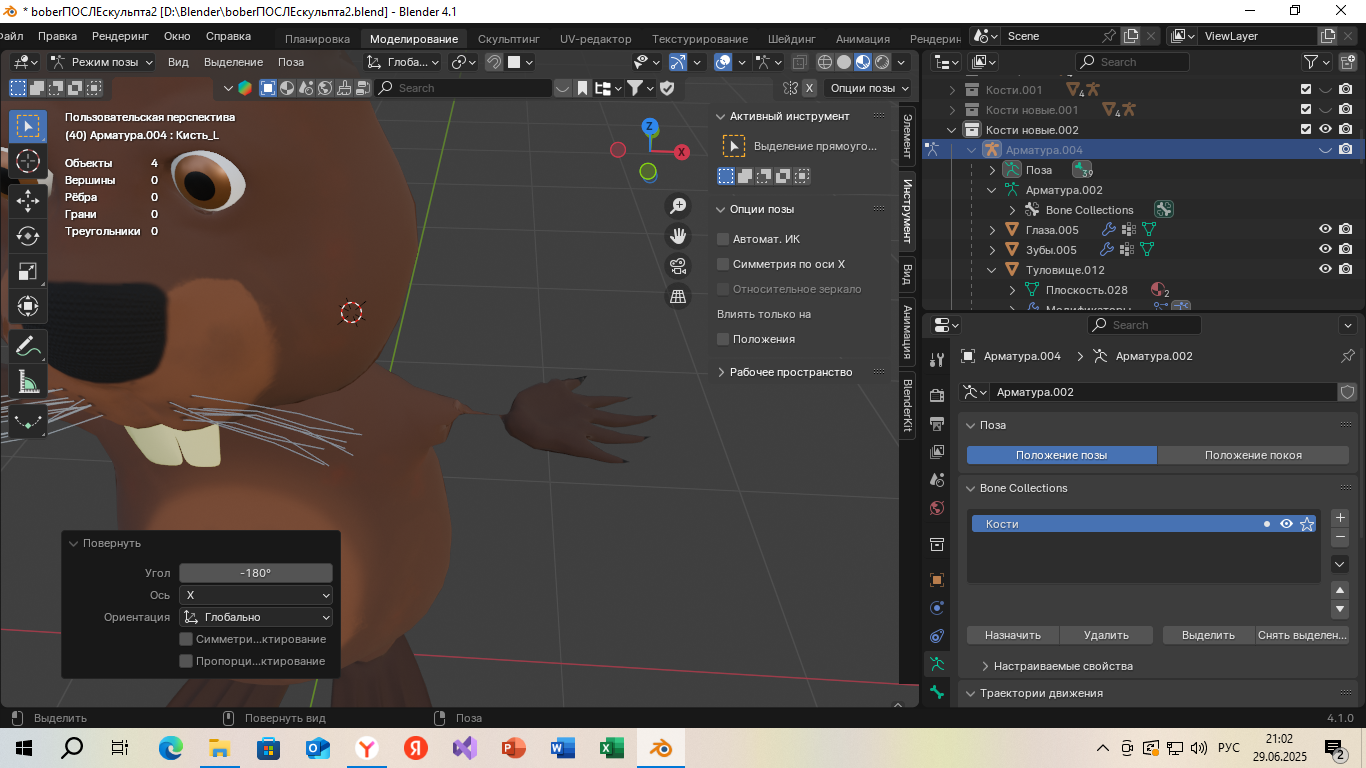Click the Угол -180° value field
The width and height of the screenshot is (1366, 768).
tap(256, 573)
